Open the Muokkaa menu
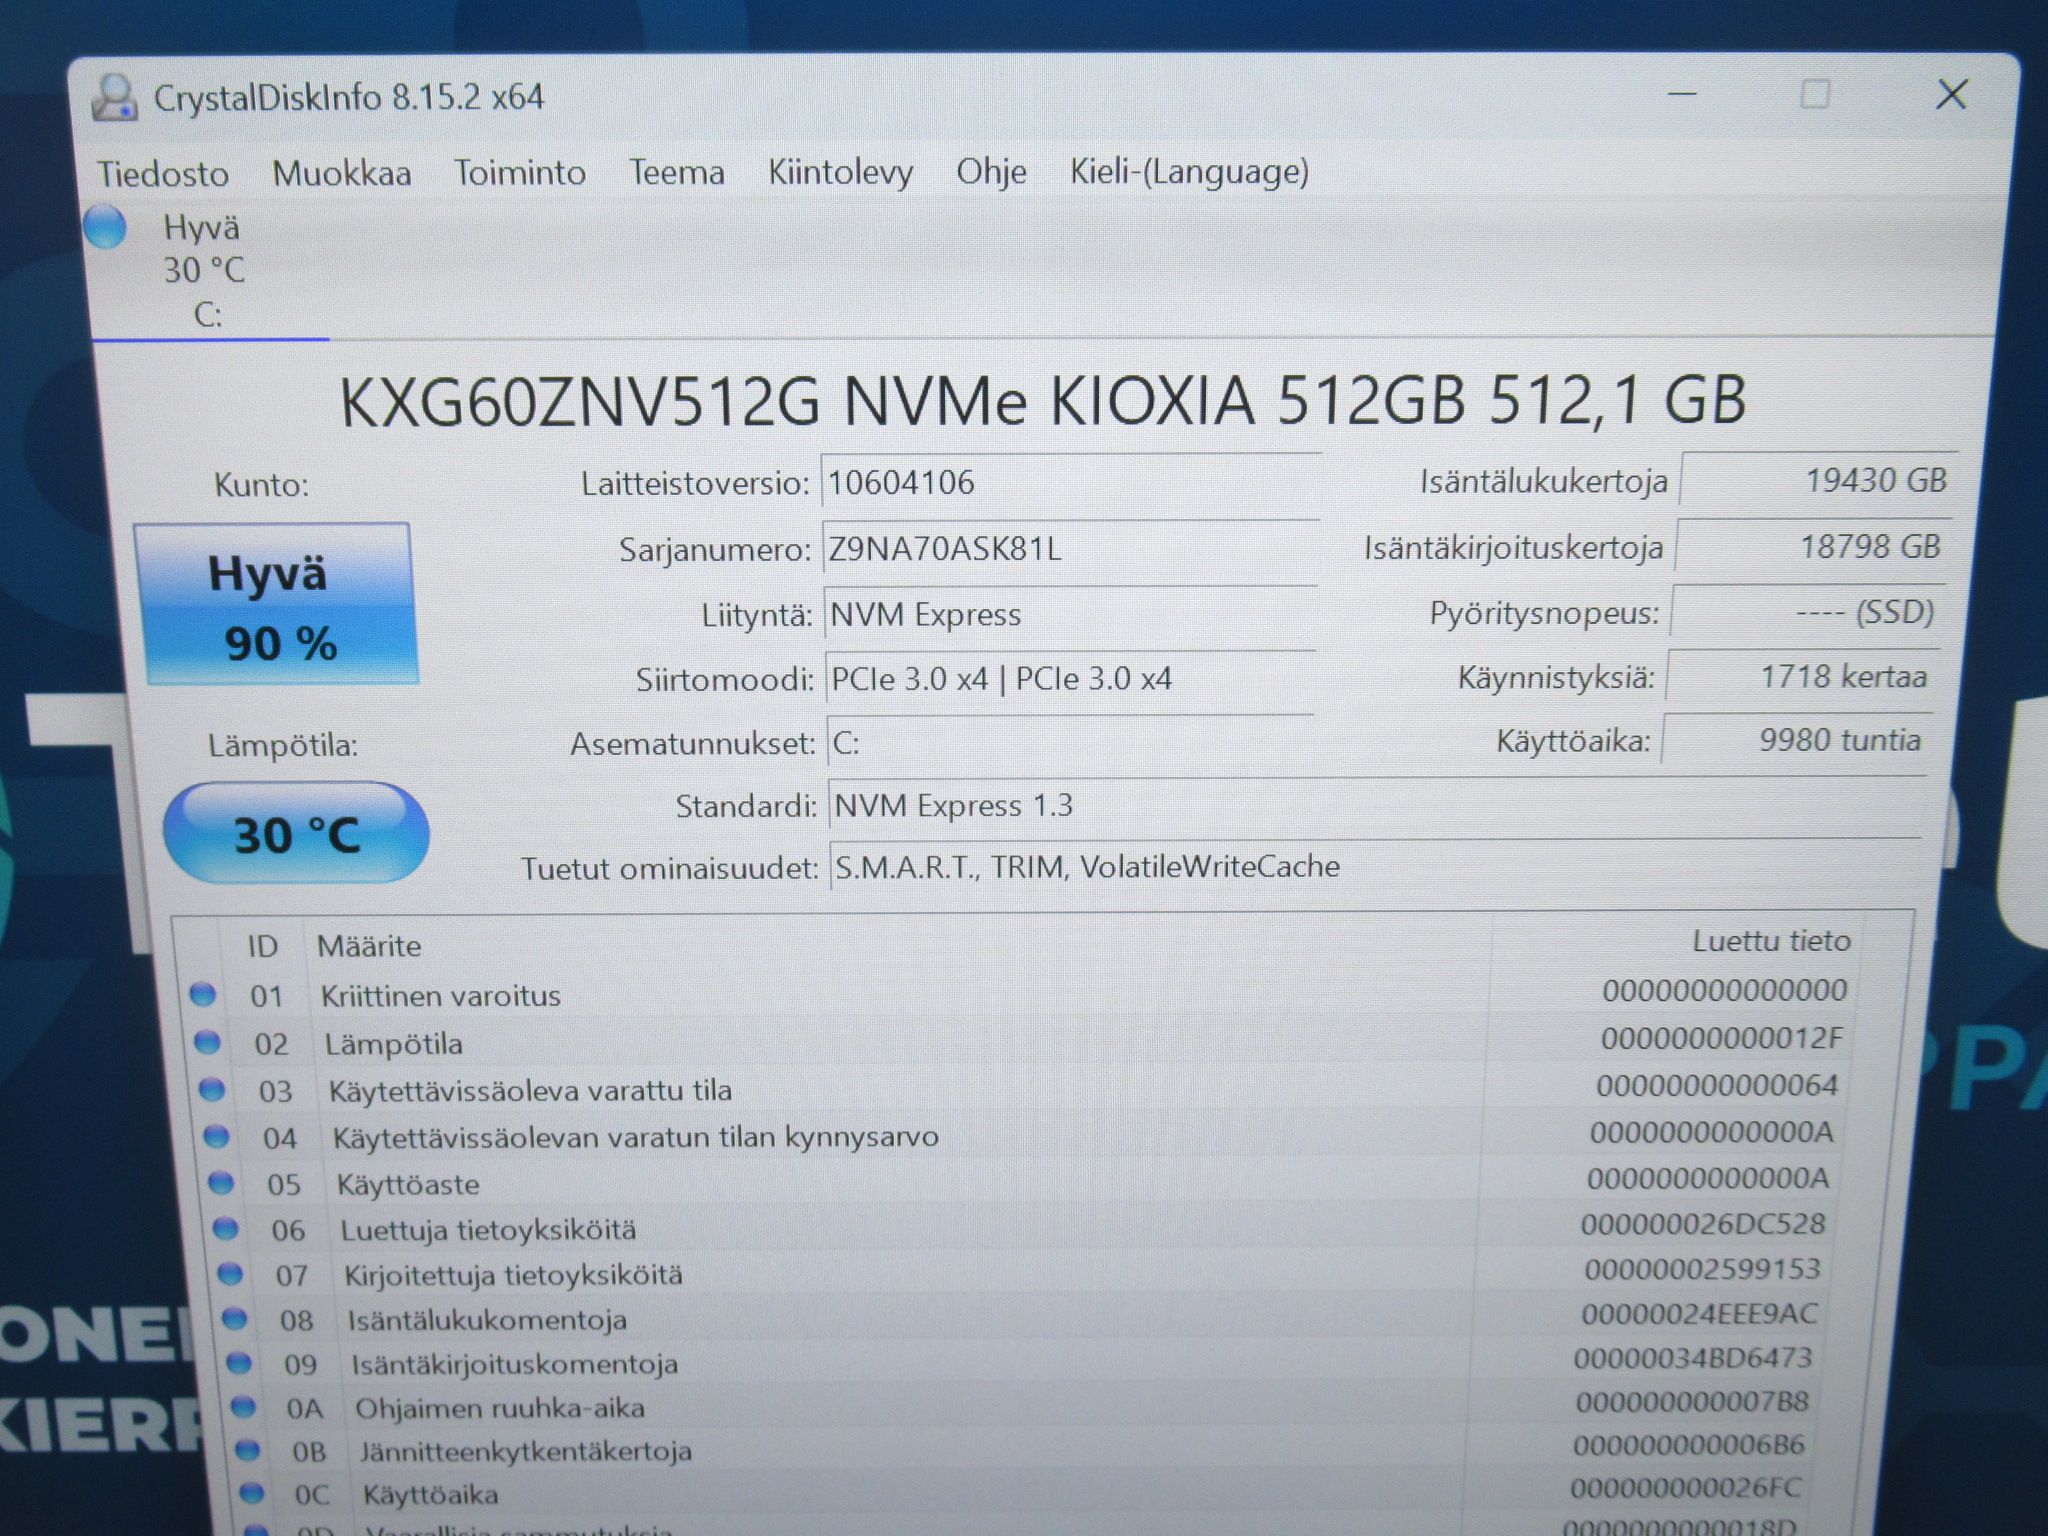This screenshot has width=2048, height=1536. (x=342, y=173)
